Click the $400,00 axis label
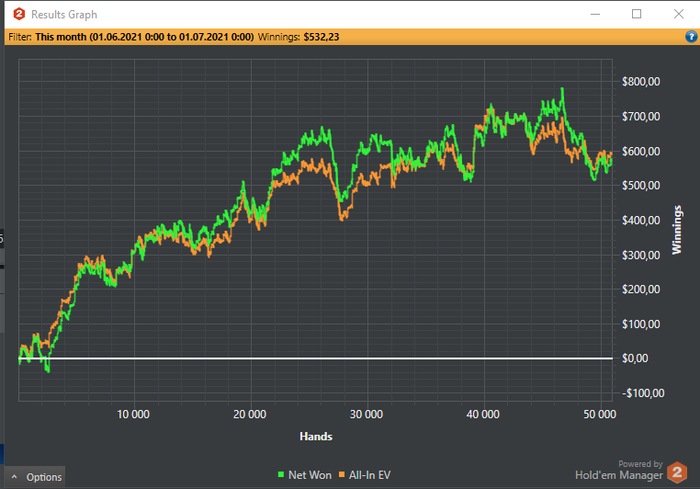Viewport: 700px width, 489px height. (x=641, y=220)
